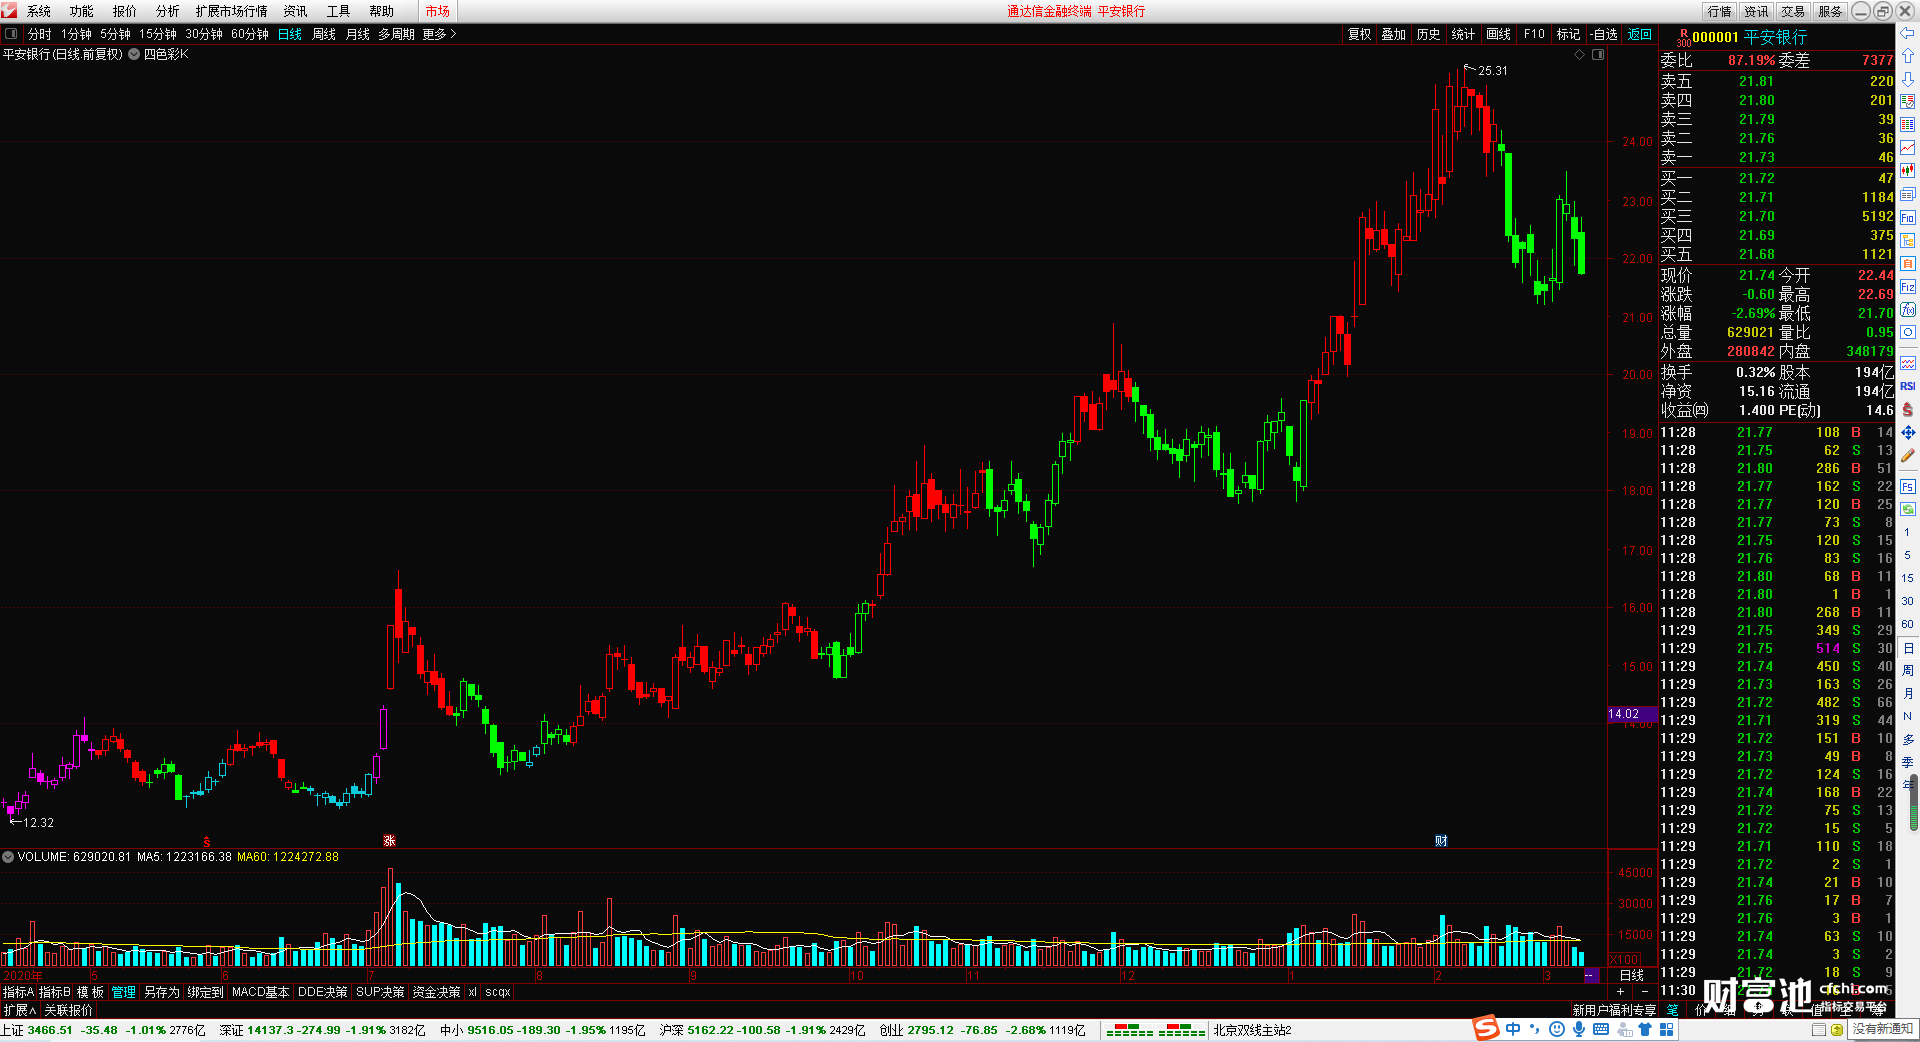The width and height of the screenshot is (1920, 1042).
Task: Click the shirt skin icon in input toolbar
Action: (x=1644, y=1029)
